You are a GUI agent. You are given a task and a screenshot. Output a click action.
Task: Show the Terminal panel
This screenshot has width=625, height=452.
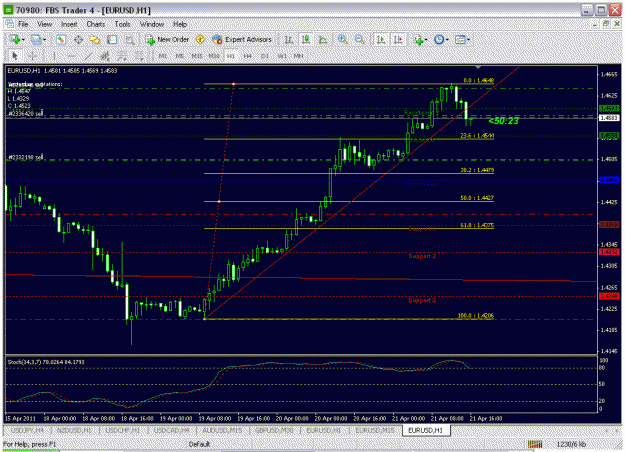112,39
